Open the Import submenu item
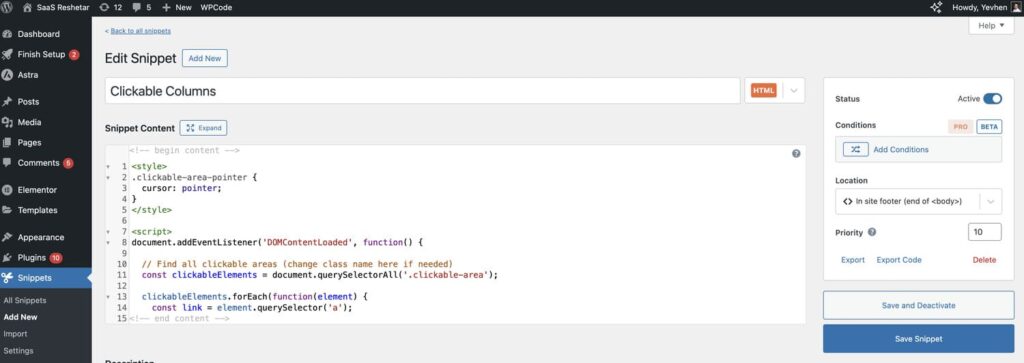 coord(15,334)
